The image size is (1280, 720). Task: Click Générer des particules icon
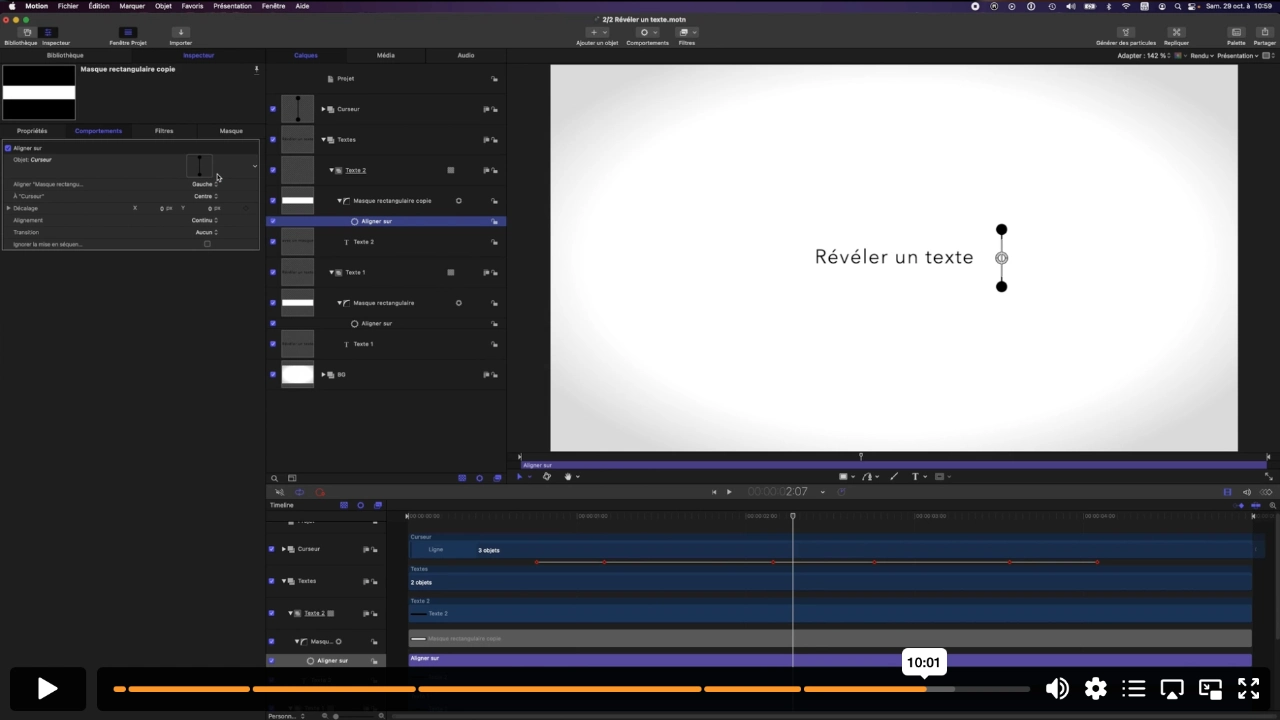click(1126, 32)
